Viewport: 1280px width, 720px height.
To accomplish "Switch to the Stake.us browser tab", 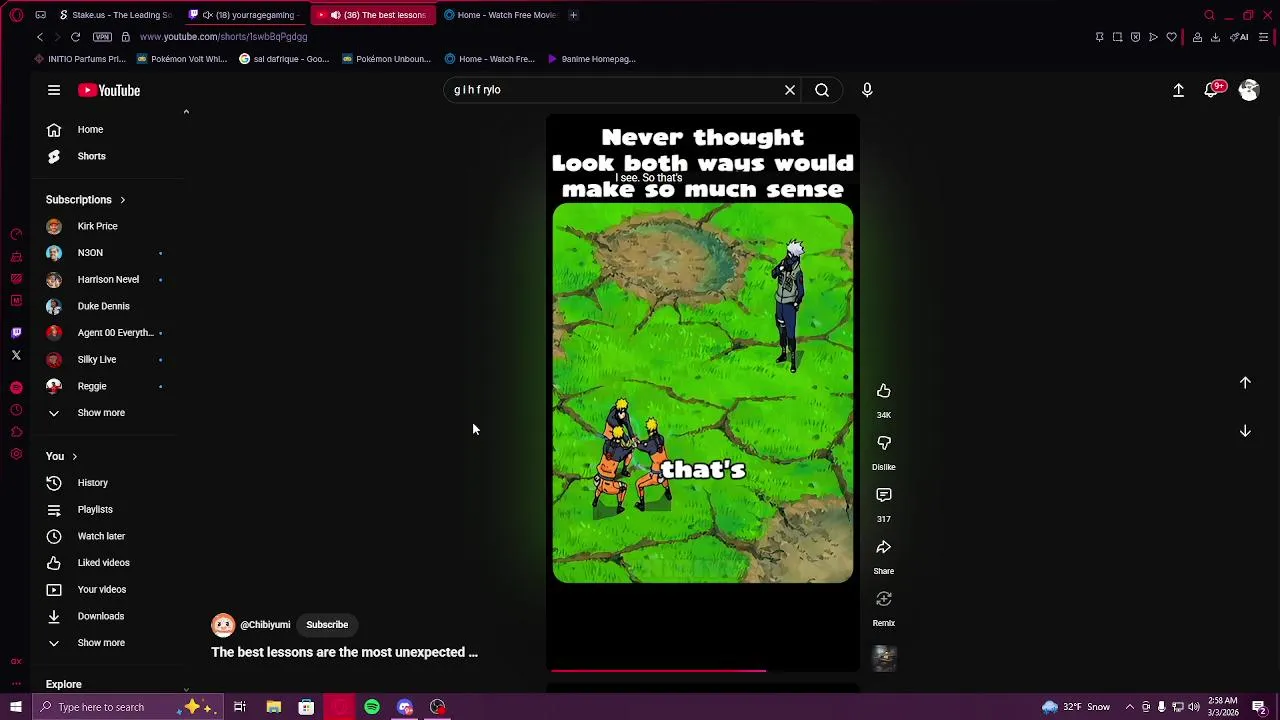I will tap(115, 15).
